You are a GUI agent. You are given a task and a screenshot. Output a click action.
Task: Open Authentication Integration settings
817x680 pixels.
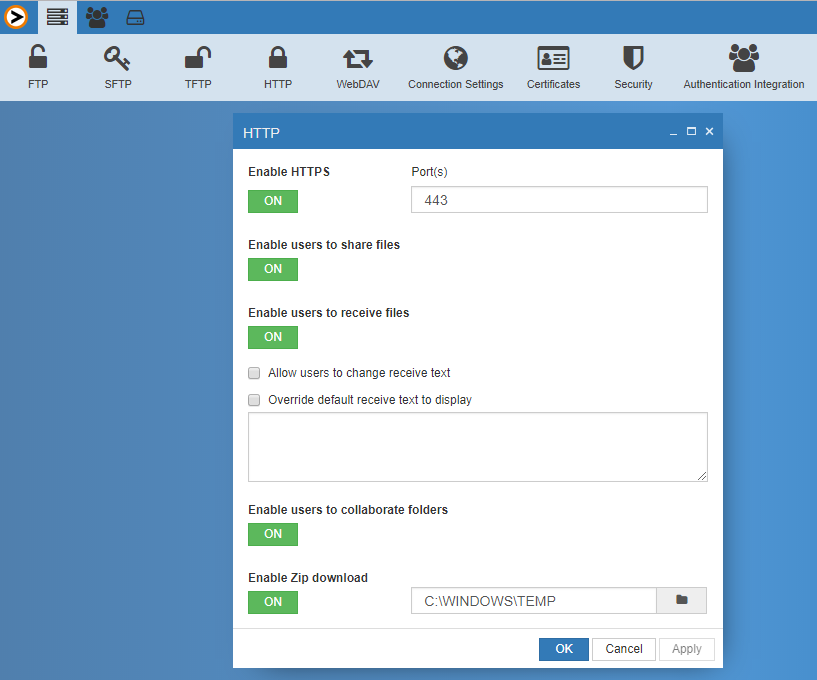(x=743, y=58)
